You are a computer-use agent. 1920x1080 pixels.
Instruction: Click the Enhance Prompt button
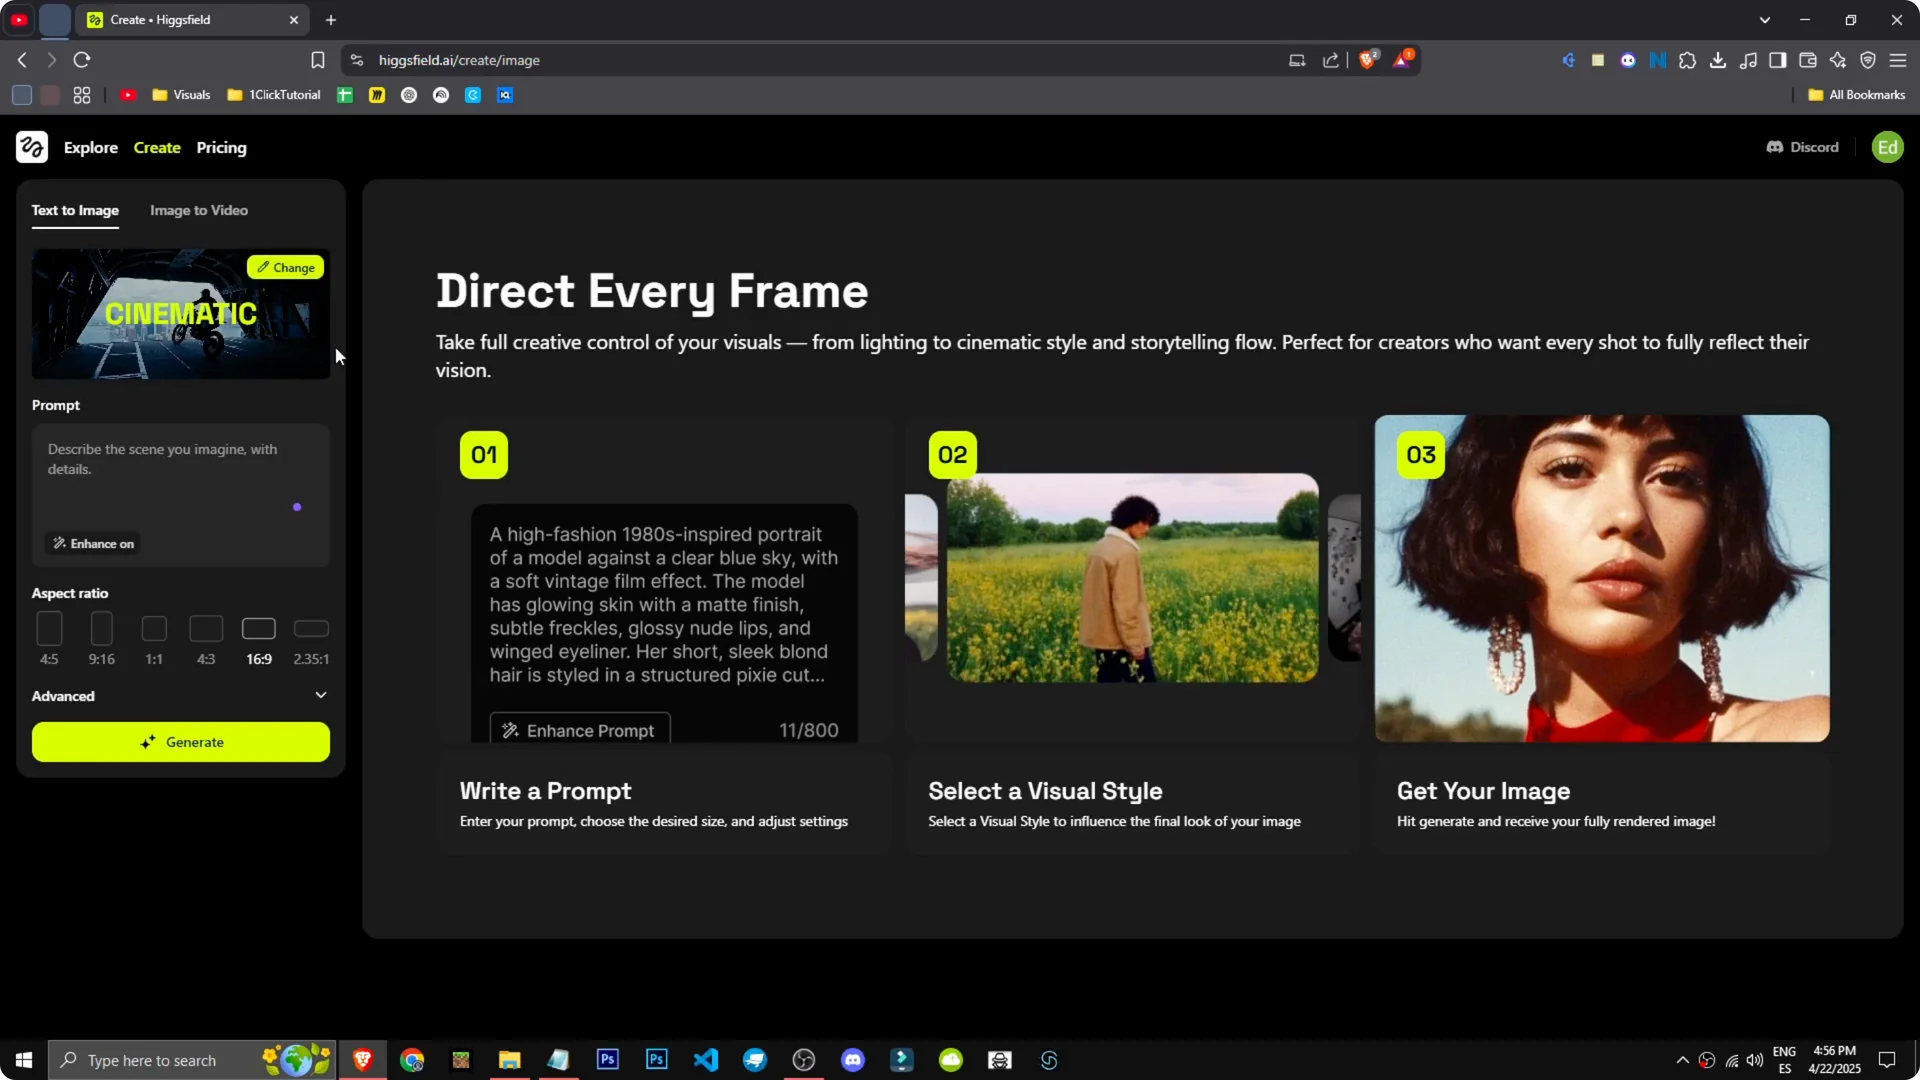(578, 729)
